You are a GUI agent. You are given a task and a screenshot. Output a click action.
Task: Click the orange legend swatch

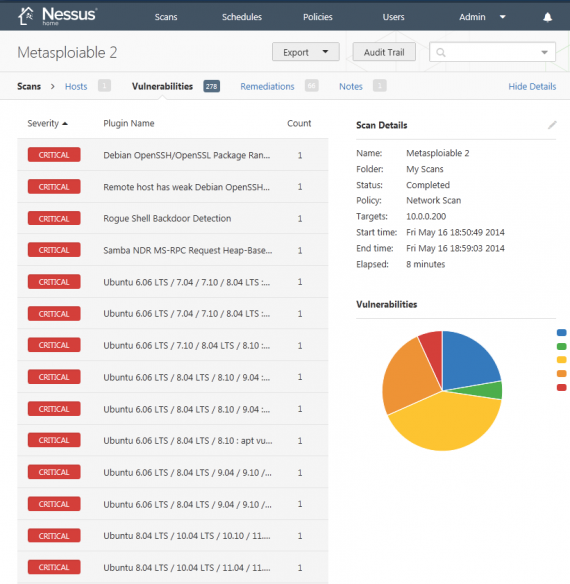561,374
